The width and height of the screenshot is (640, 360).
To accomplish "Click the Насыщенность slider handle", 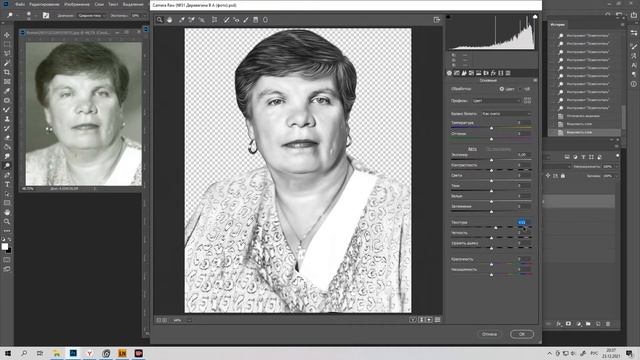I will (x=491, y=275).
